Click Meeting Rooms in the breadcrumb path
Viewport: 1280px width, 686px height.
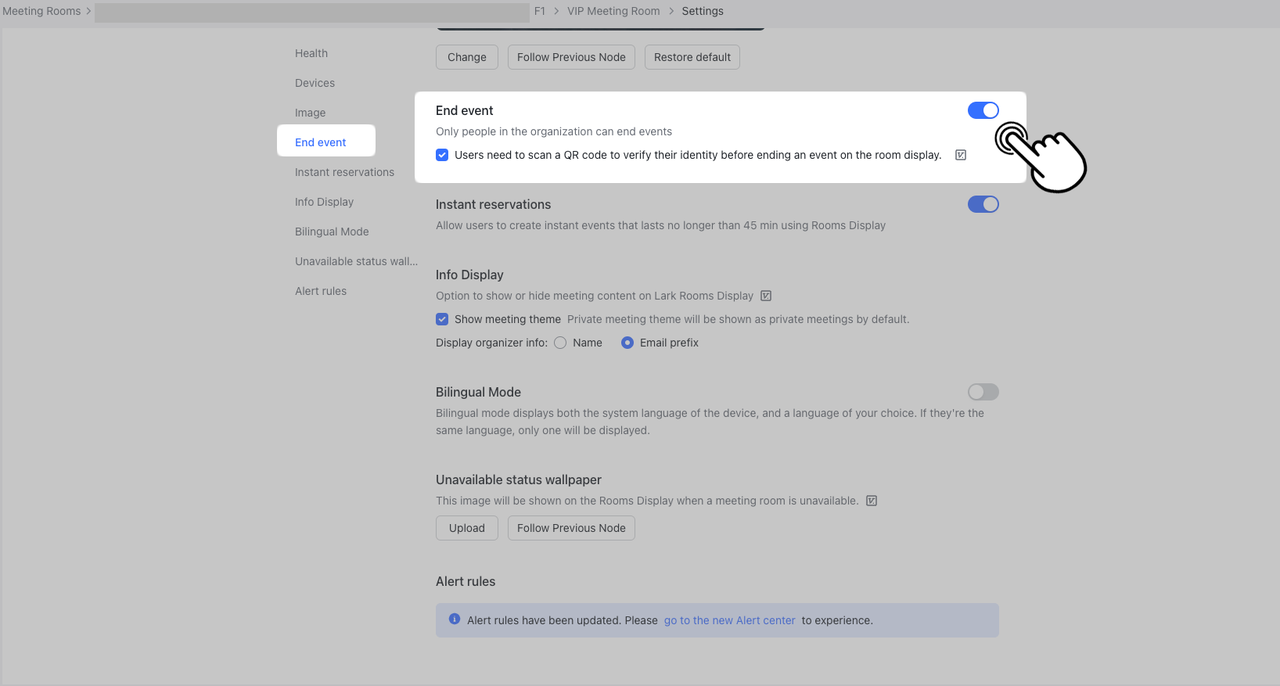pyautogui.click(x=41, y=11)
